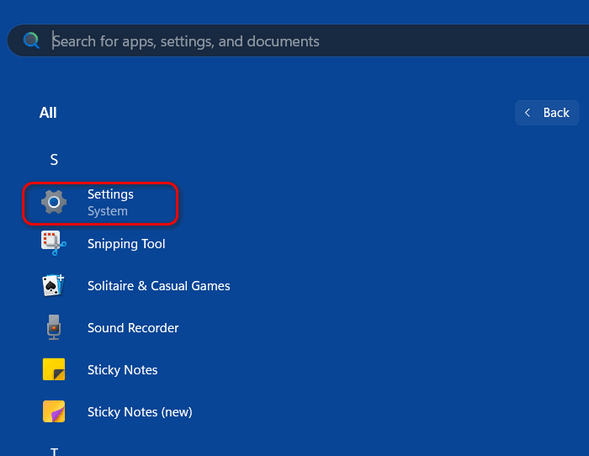
Task: Jump to letter index via S header
Action: coord(54,160)
